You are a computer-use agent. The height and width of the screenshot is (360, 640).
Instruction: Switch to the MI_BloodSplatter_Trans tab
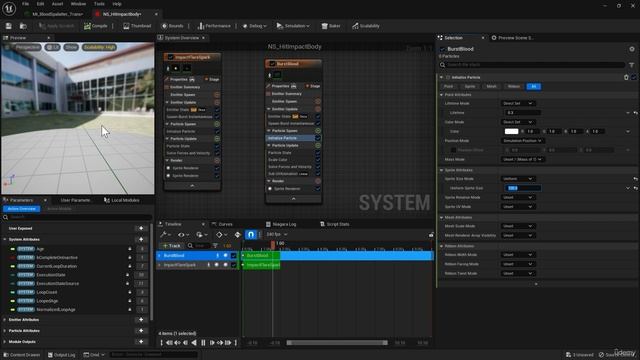pyautogui.click(x=57, y=14)
